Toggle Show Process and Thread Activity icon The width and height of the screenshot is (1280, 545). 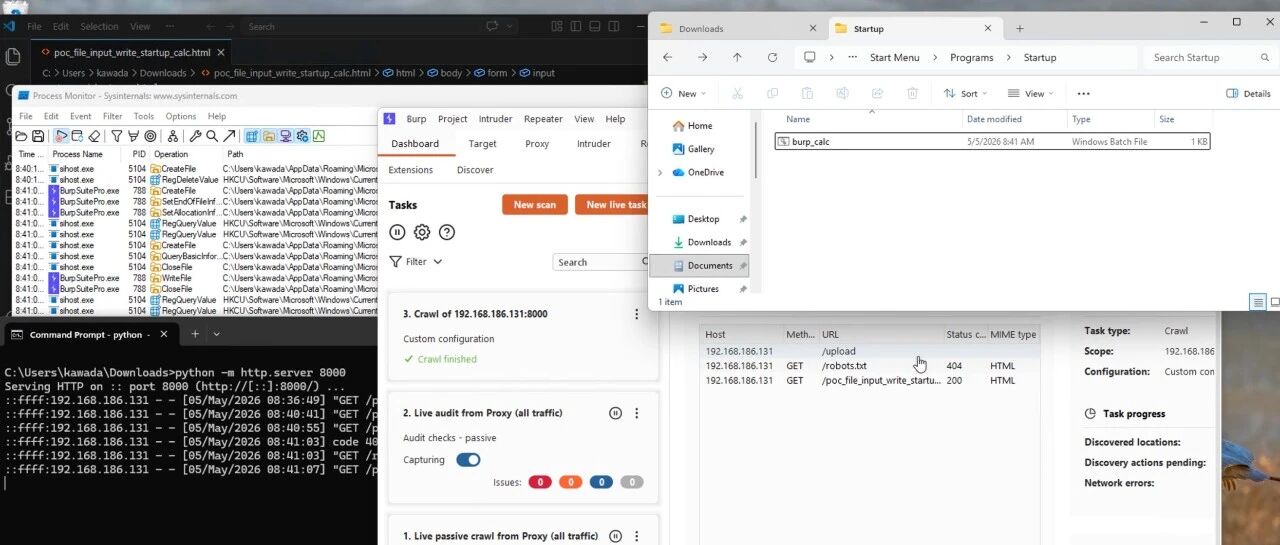tap(301, 136)
